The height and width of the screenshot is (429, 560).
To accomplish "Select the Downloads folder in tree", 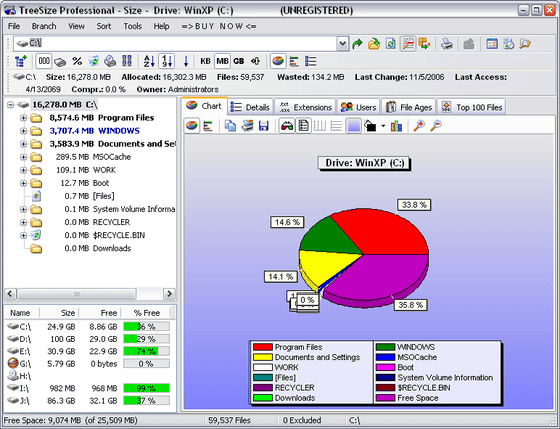I will click(112, 248).
